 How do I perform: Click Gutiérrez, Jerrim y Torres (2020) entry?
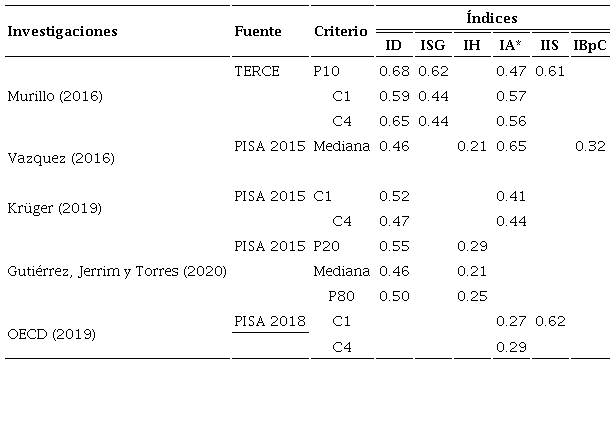pos(117,271)
